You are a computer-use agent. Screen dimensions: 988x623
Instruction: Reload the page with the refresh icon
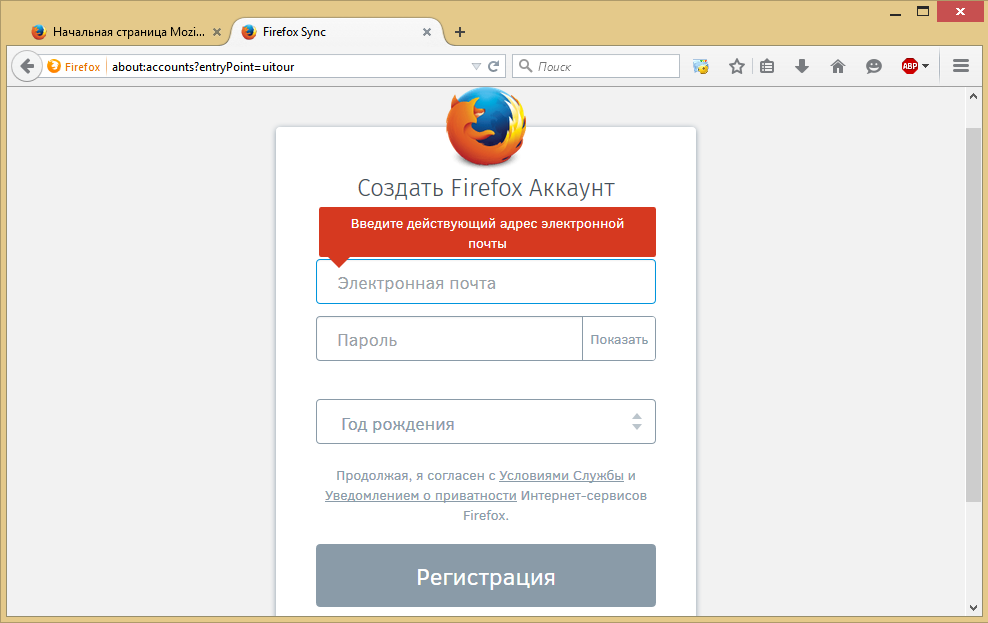tap(493, 67)
